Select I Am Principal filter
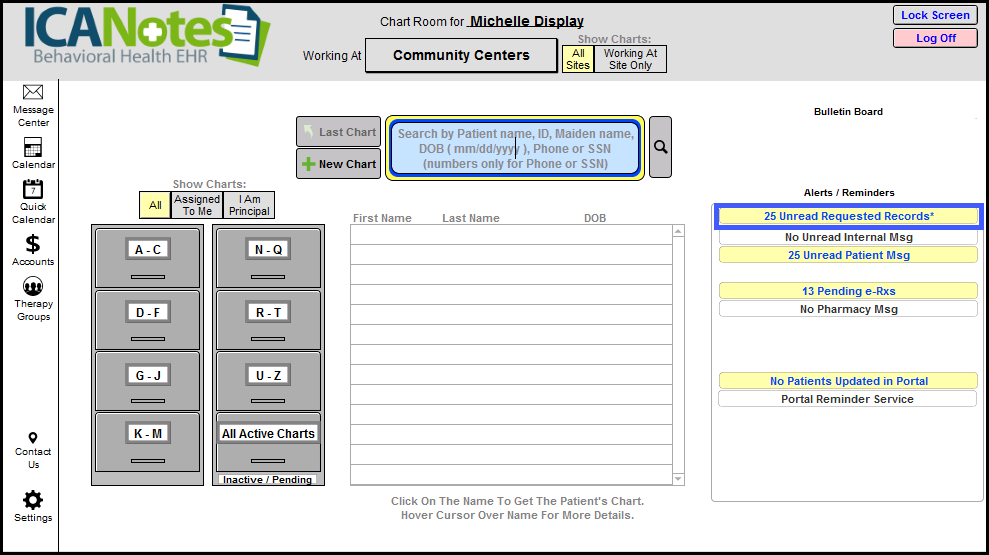Screen dimensions: 989x555 click(249, 205)
